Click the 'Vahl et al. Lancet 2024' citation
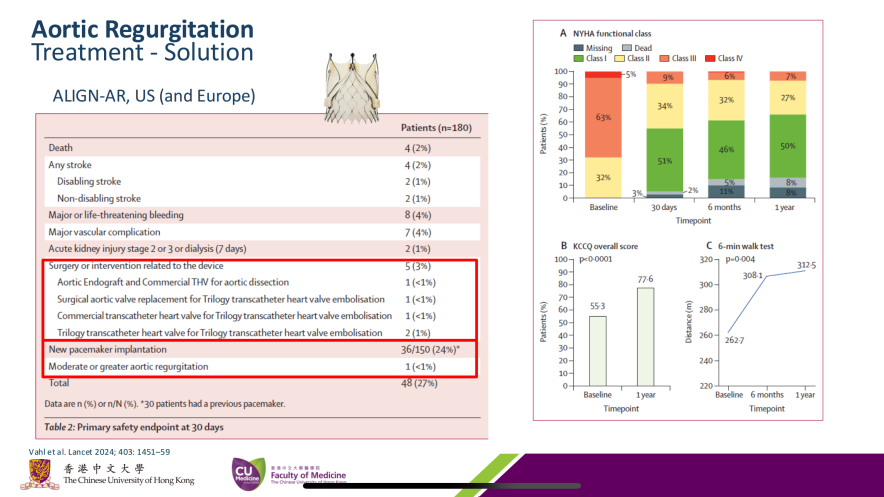Viewport: 884px width, 497px height. (x=99, y=452)
